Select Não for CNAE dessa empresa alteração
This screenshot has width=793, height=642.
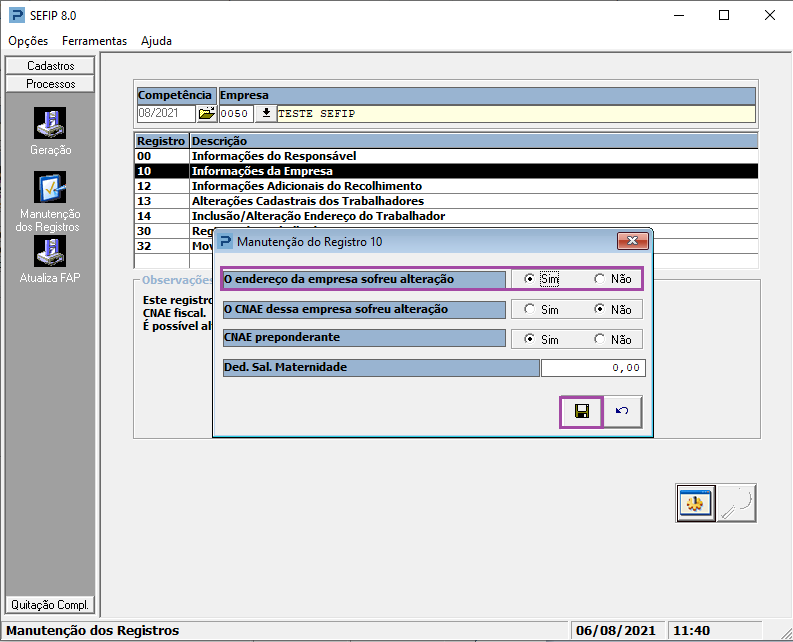pyautogui.click(x=613, y=310)
